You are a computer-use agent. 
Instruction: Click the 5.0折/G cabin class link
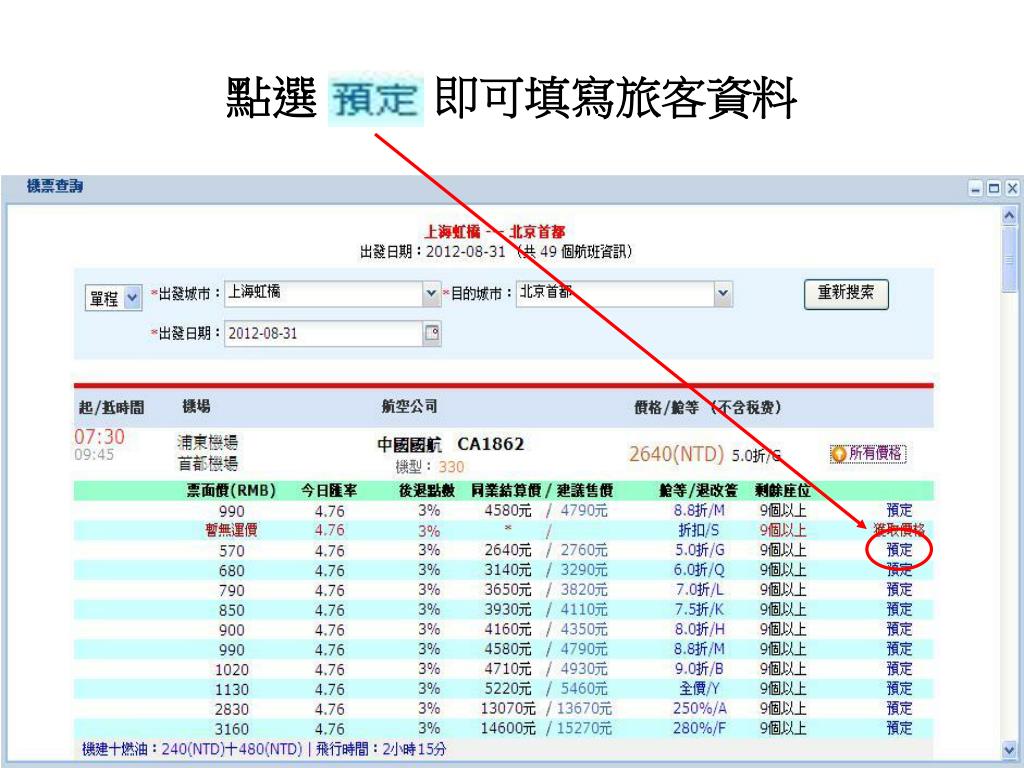coord(699,551)
